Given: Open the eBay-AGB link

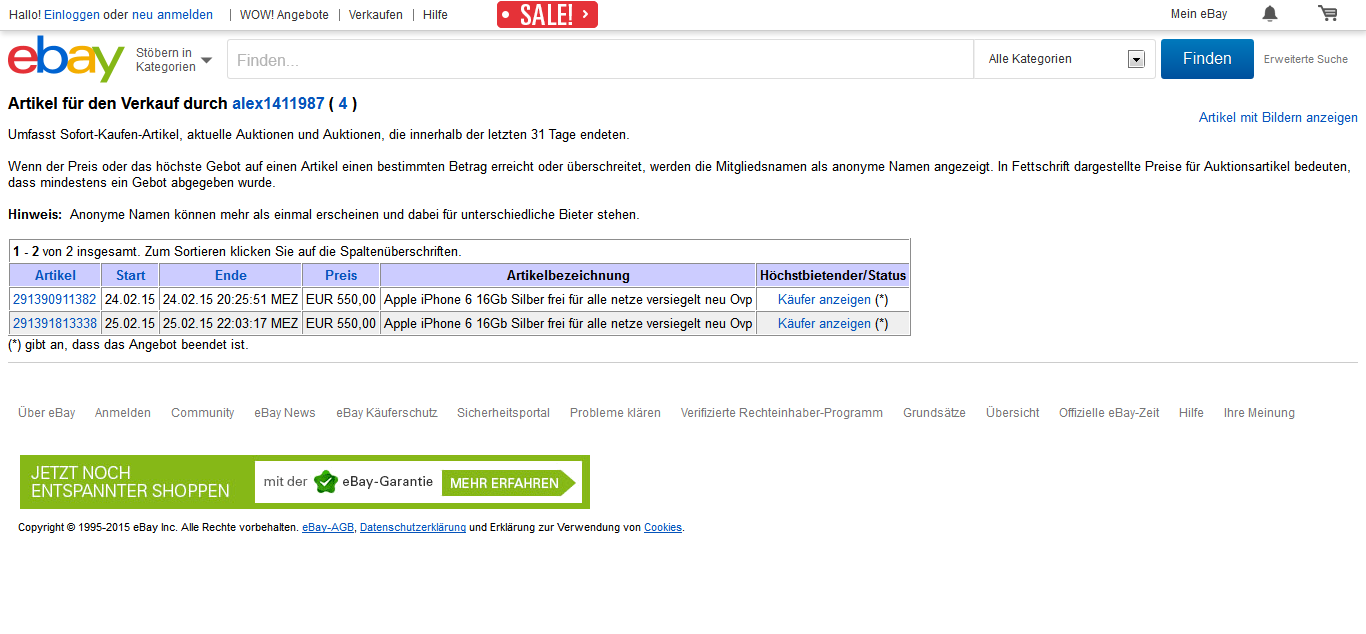Looking at the screenshot, I should click(x=328, y=528).
